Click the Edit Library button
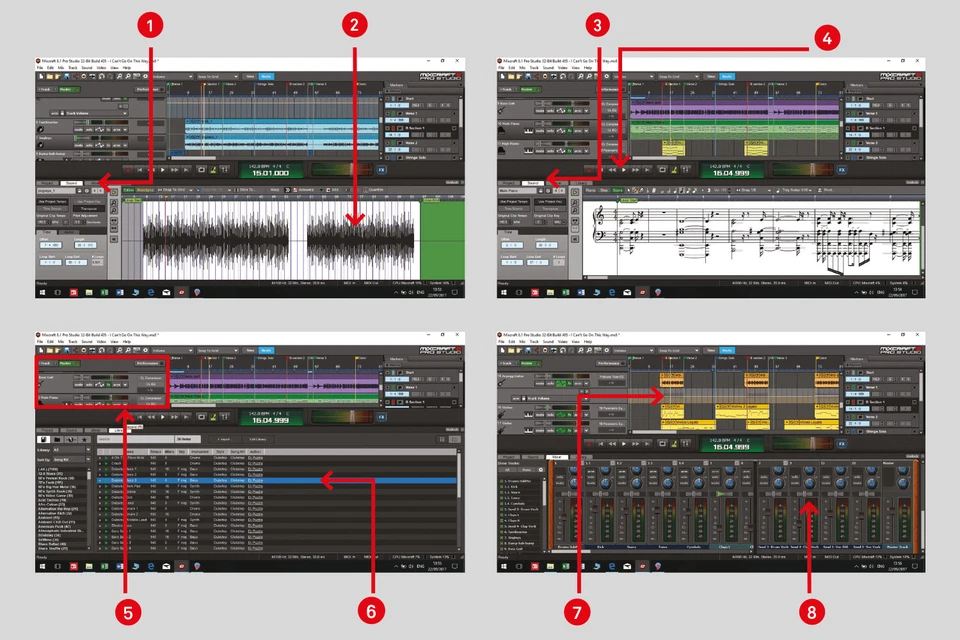Viewport: 960px width, 640px height. tap(256, 439)
